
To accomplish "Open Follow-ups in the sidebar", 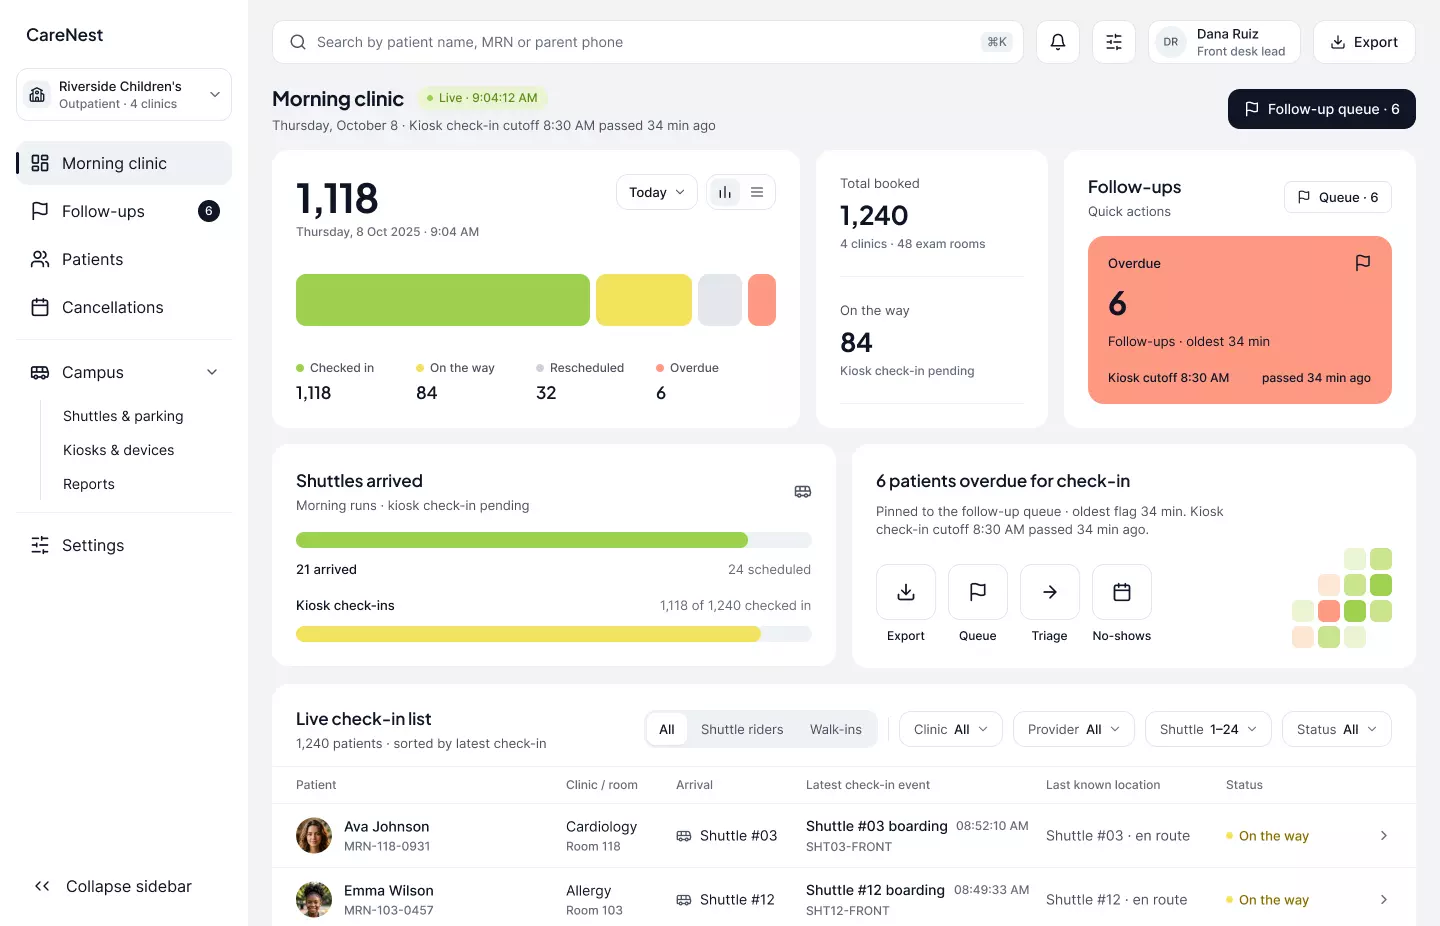I will (x=124, y=211).
